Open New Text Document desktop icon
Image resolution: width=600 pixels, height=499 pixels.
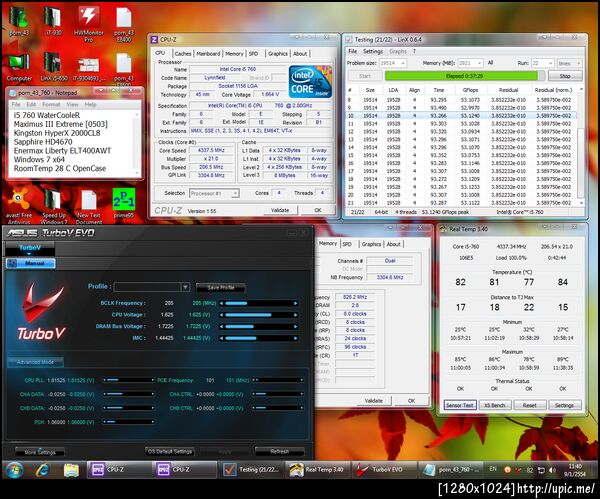[x=89, y=206]
